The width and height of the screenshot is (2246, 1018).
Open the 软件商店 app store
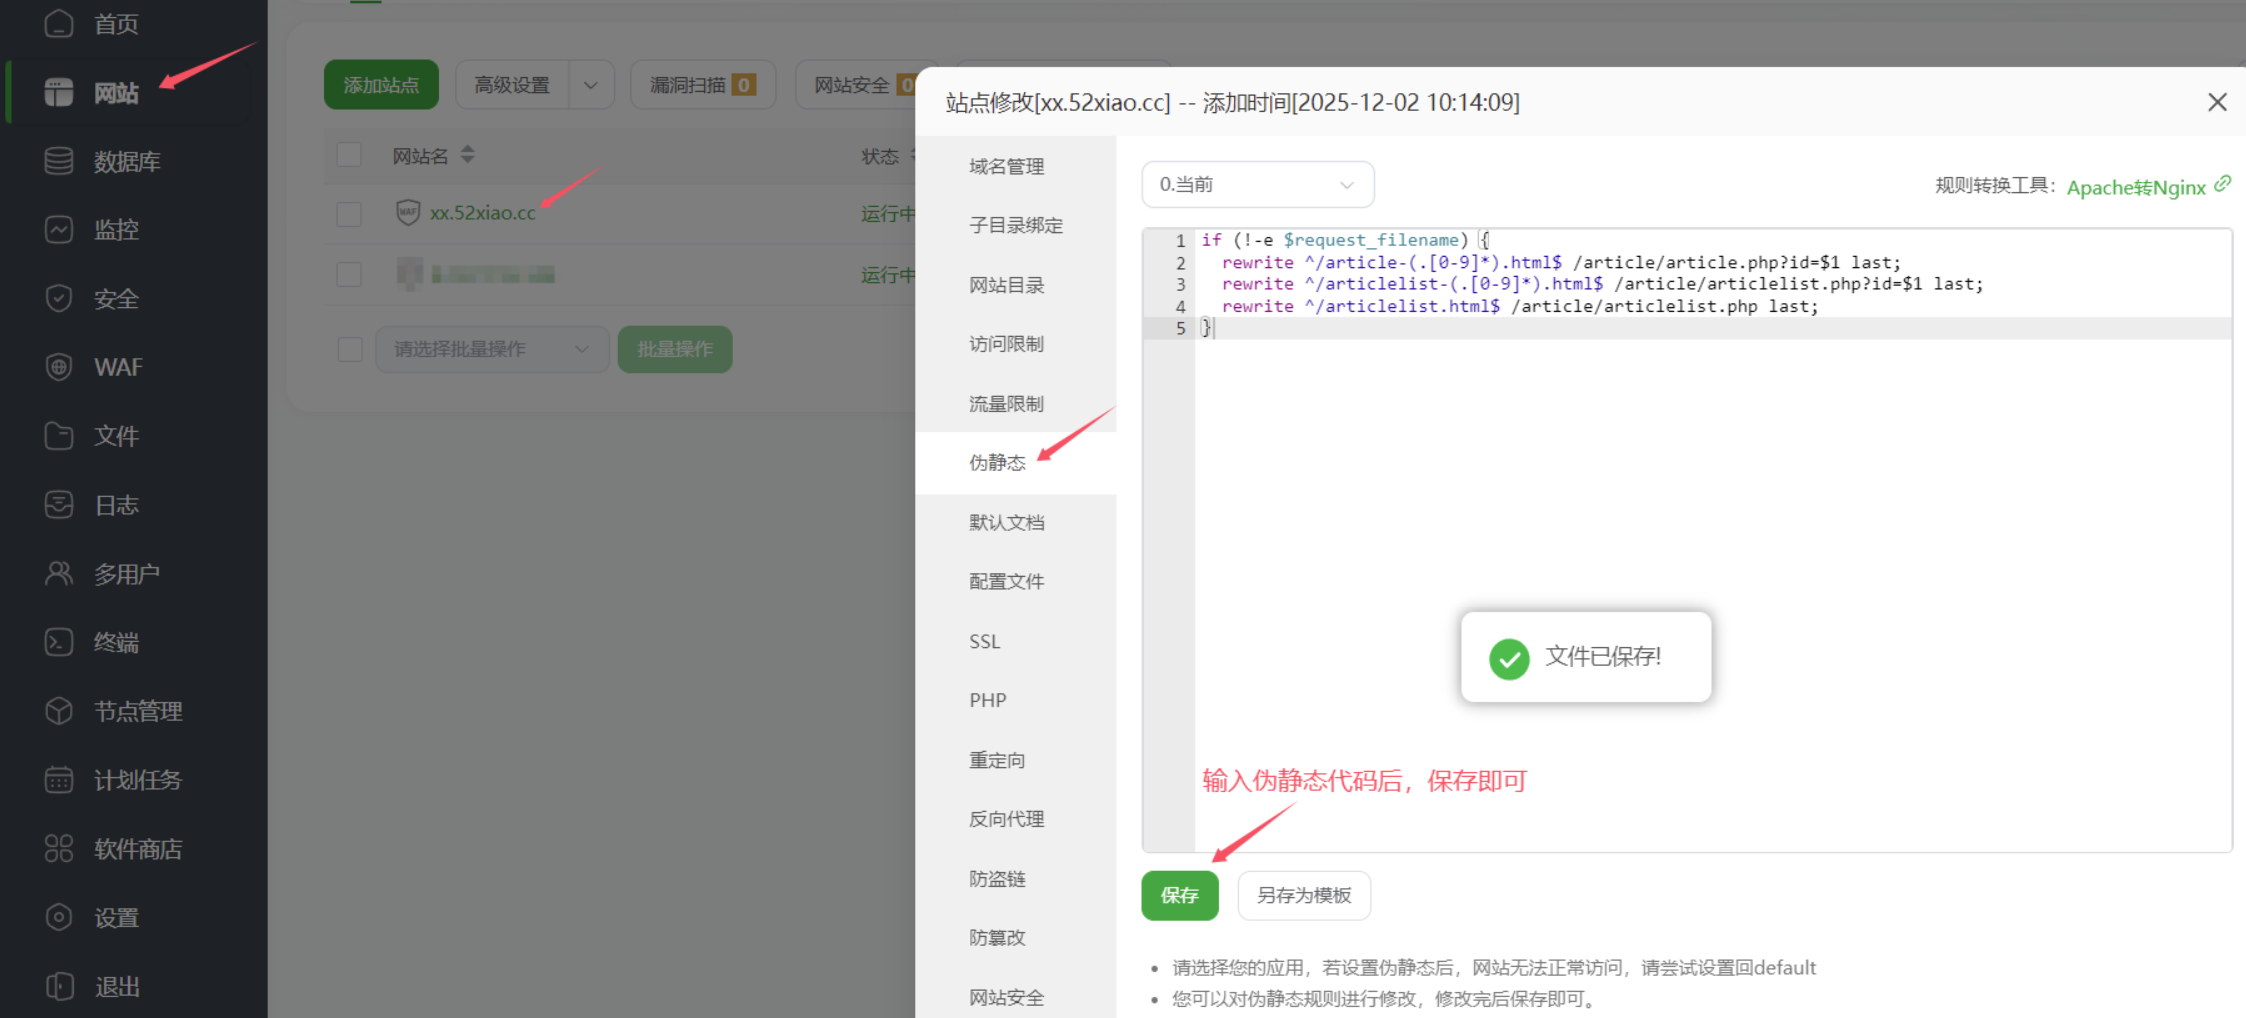click(x=137, y=849)
